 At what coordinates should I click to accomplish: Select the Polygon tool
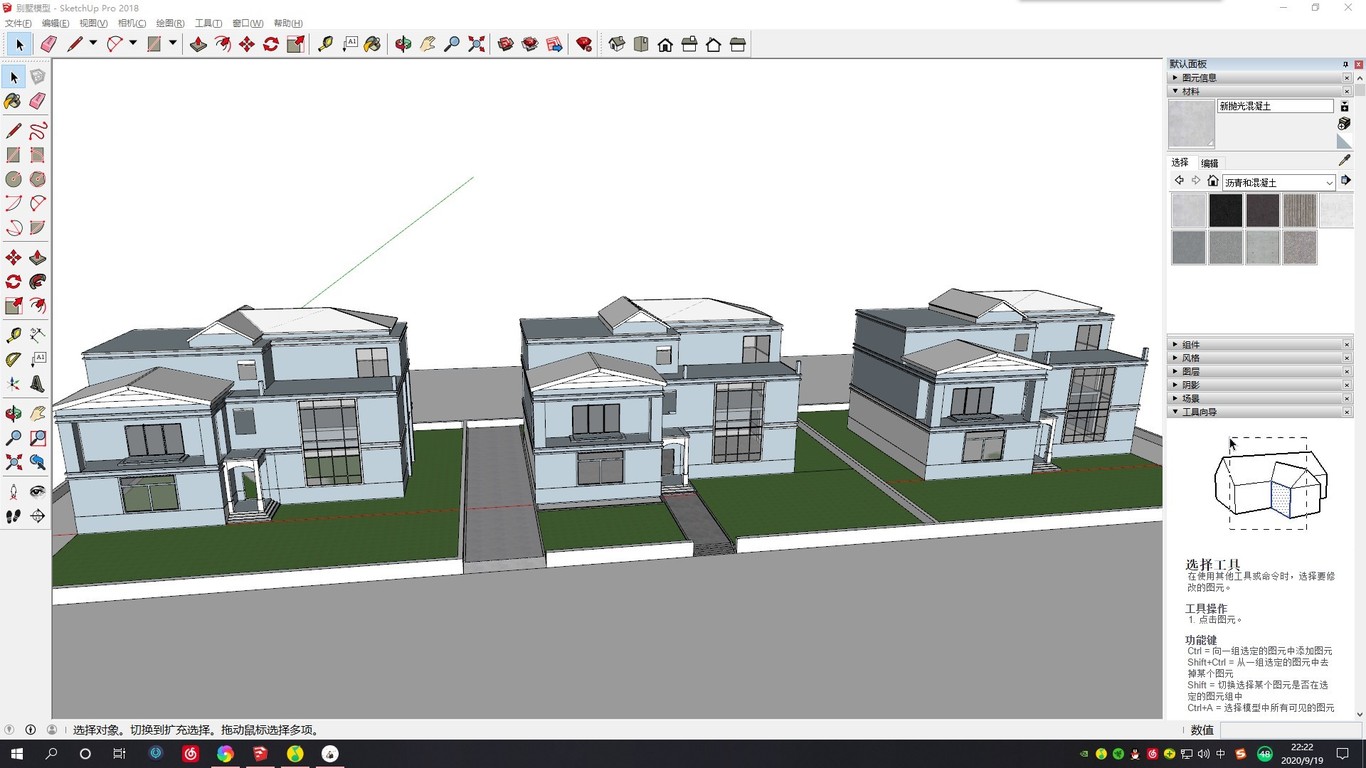coord(38,179)
